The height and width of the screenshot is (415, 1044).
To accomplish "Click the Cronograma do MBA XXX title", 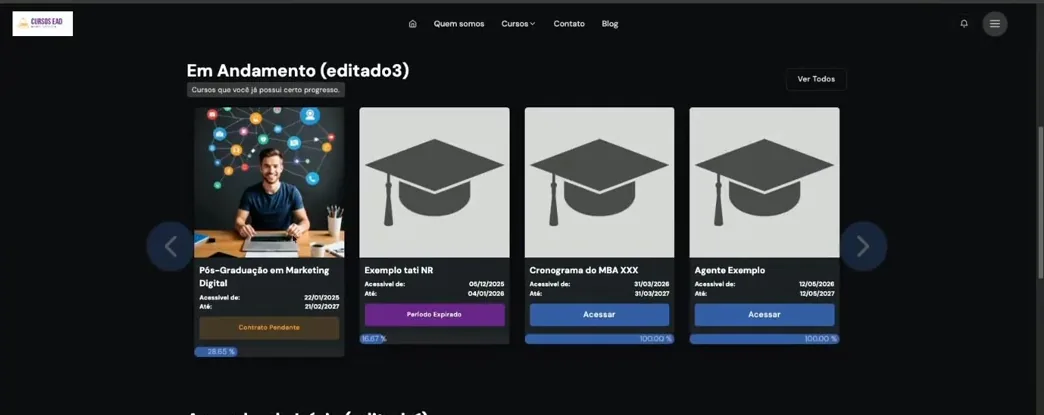I will point(584,270).
